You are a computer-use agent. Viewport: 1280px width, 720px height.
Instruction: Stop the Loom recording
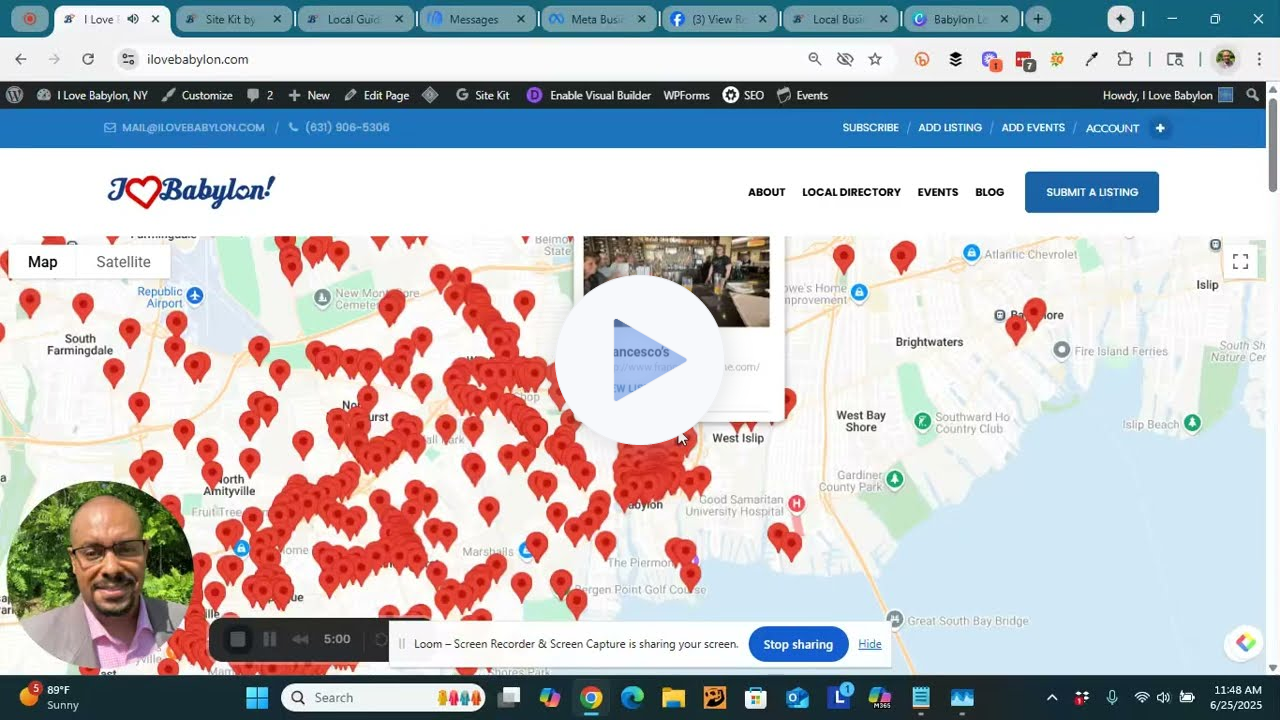coord(238,639)
